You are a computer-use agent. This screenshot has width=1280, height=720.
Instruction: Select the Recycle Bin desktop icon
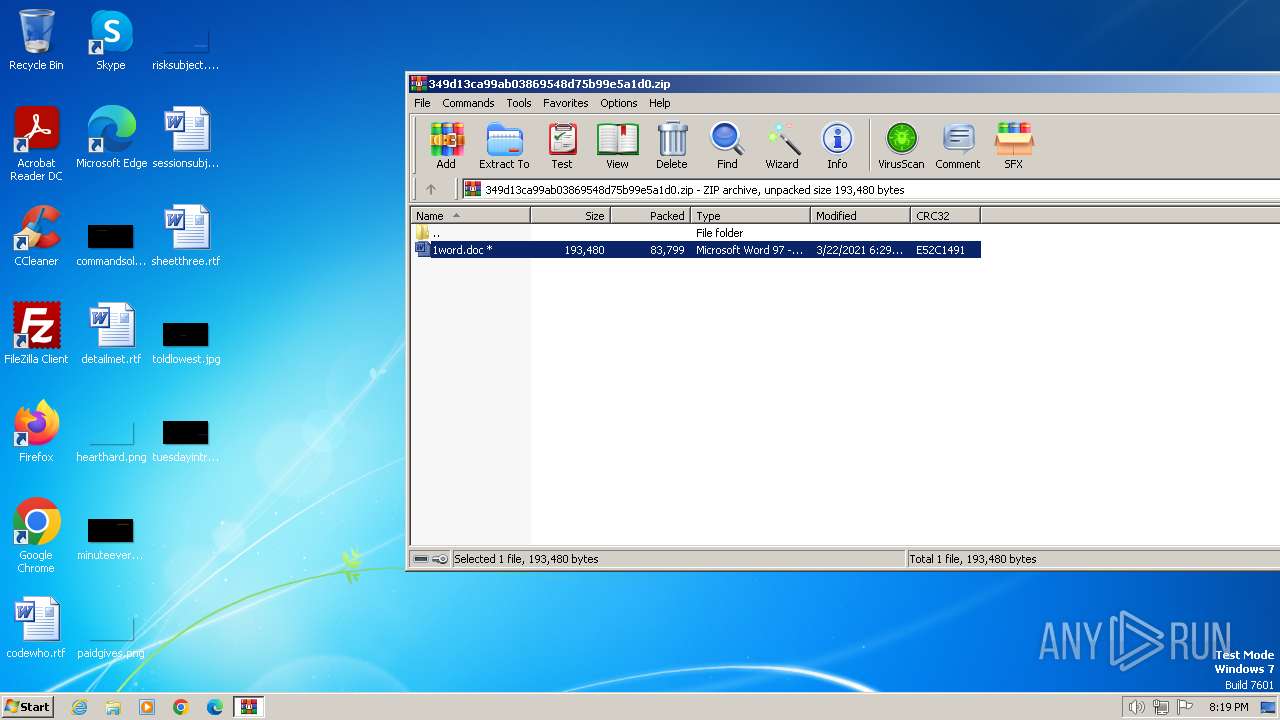pyautogui.click(x=36, y=40)
